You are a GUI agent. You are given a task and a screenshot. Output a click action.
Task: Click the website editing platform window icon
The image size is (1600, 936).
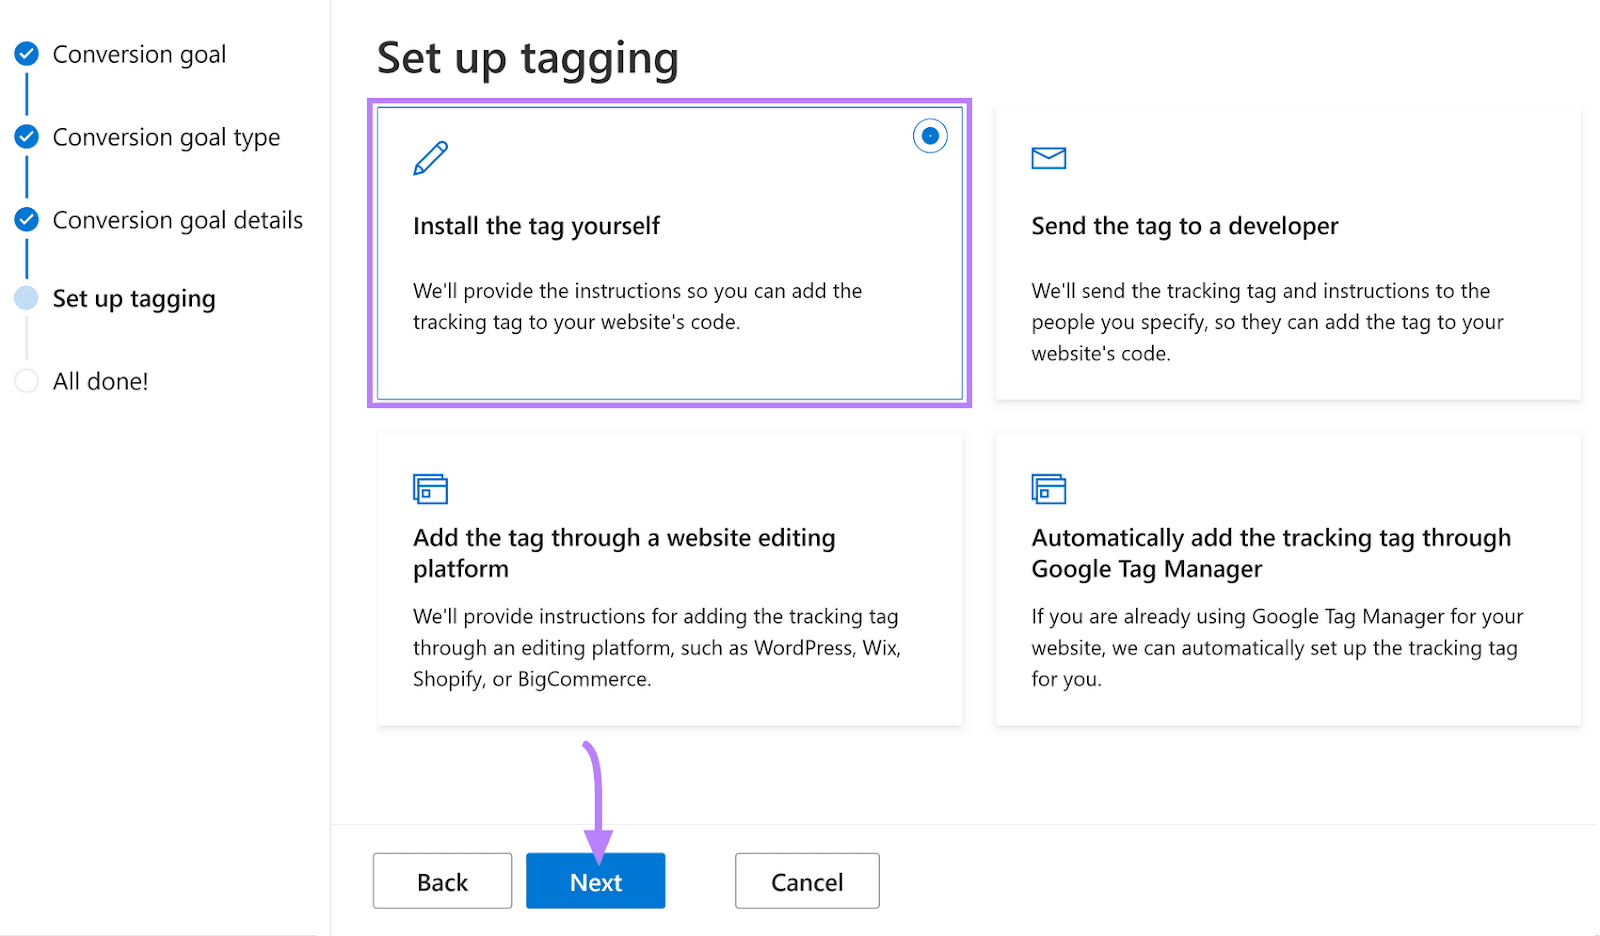(x=430, y=489)
